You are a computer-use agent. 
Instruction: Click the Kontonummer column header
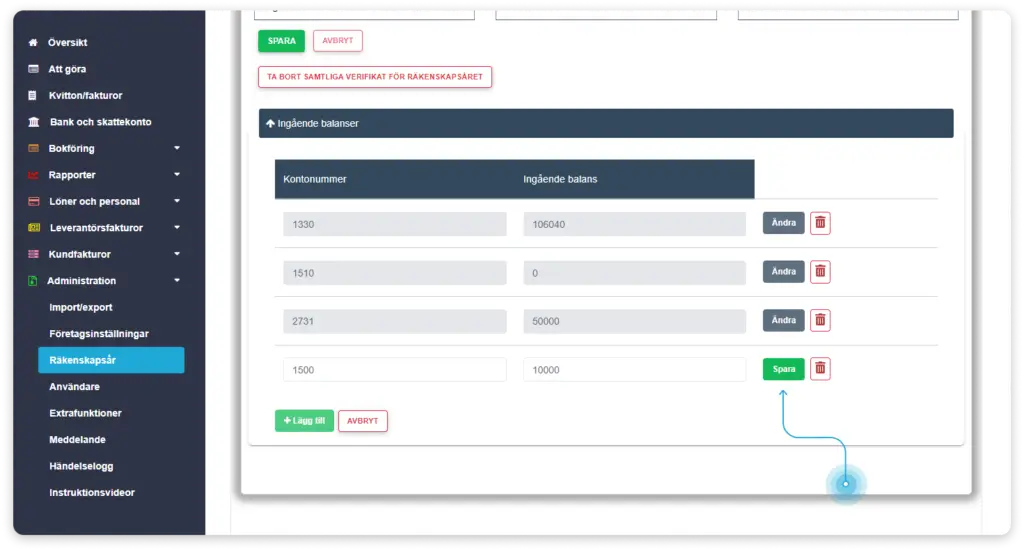[x=315, y=180]
